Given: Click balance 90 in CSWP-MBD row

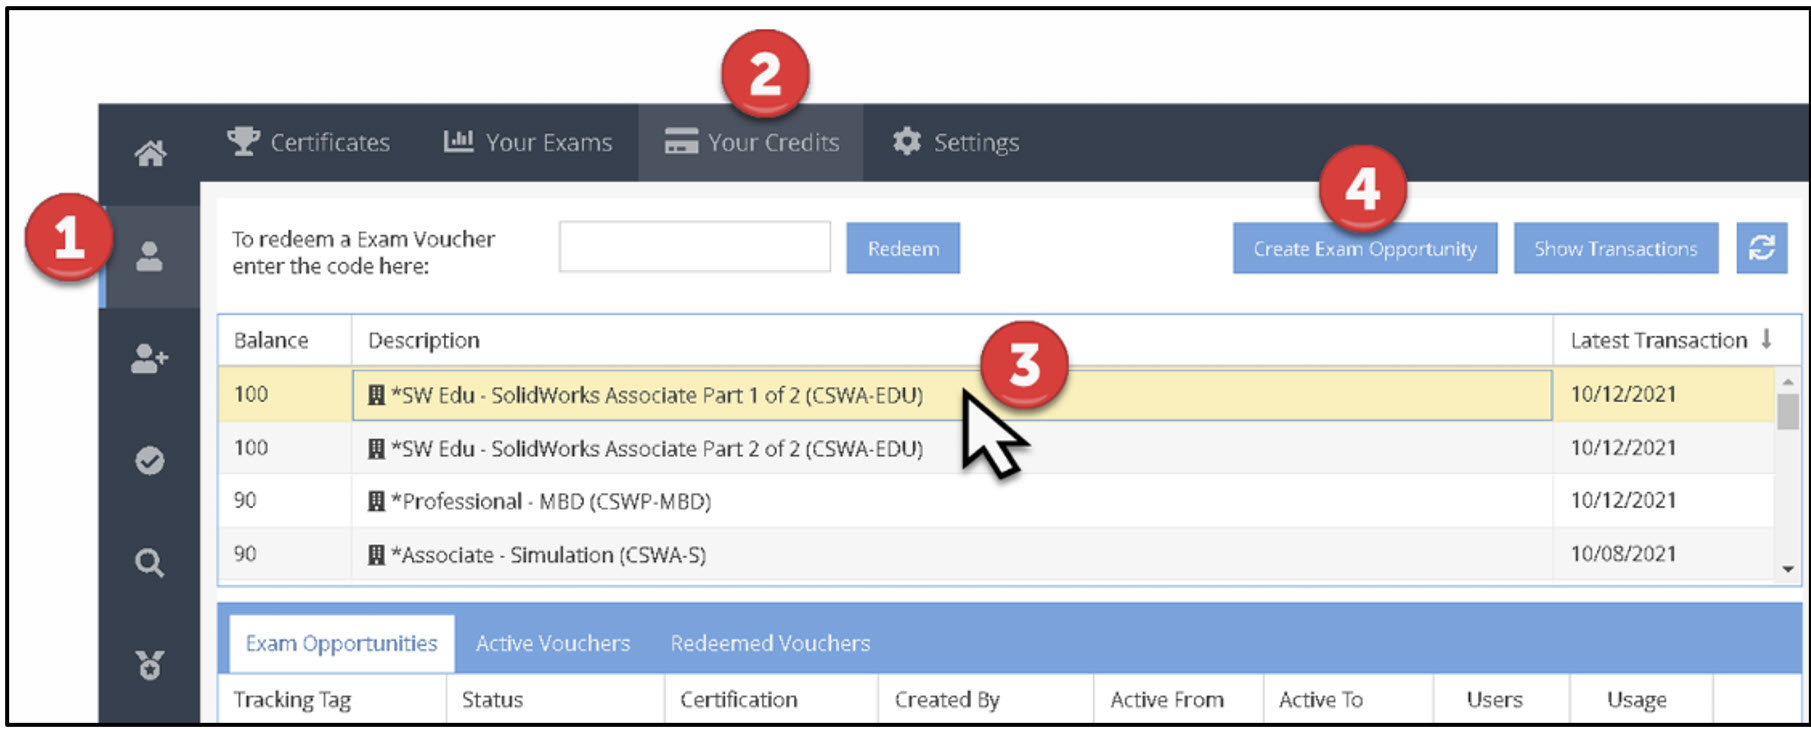Looking at the screenshot, I should (x=245, y=500).
